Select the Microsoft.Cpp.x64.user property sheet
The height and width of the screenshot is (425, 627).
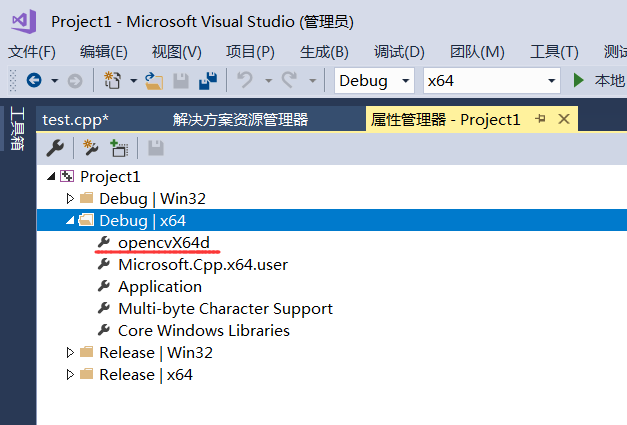tap(203, 265)
